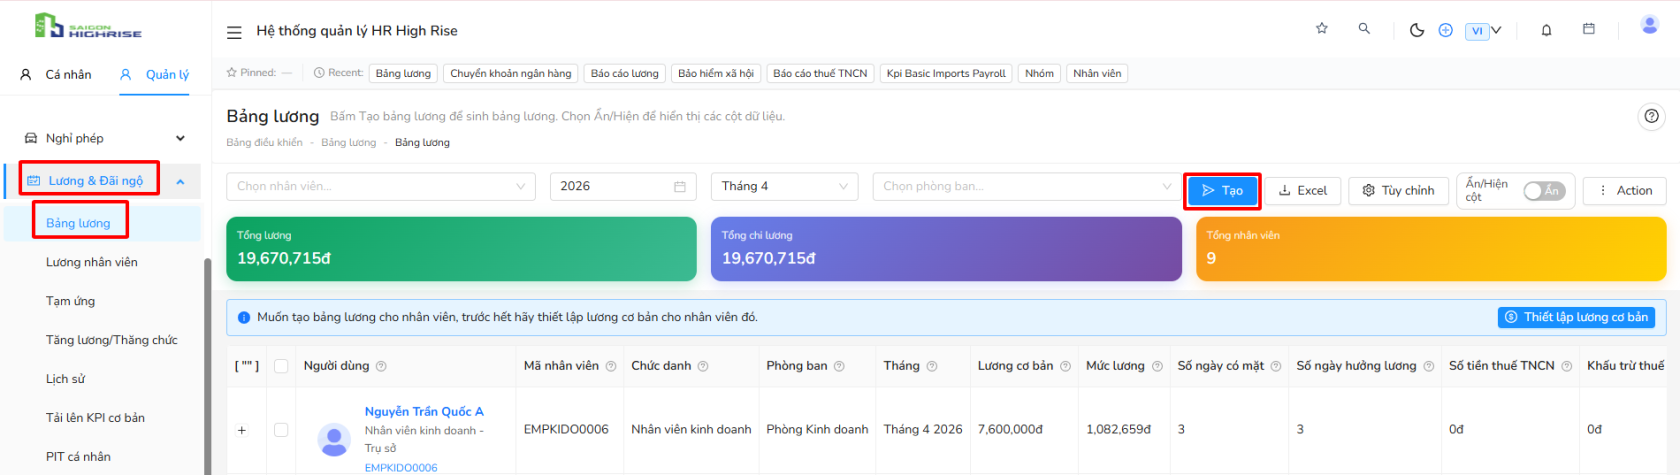Click the 2026 year input field
This screenshot has width=1680, height=475.
coord(622,187)
